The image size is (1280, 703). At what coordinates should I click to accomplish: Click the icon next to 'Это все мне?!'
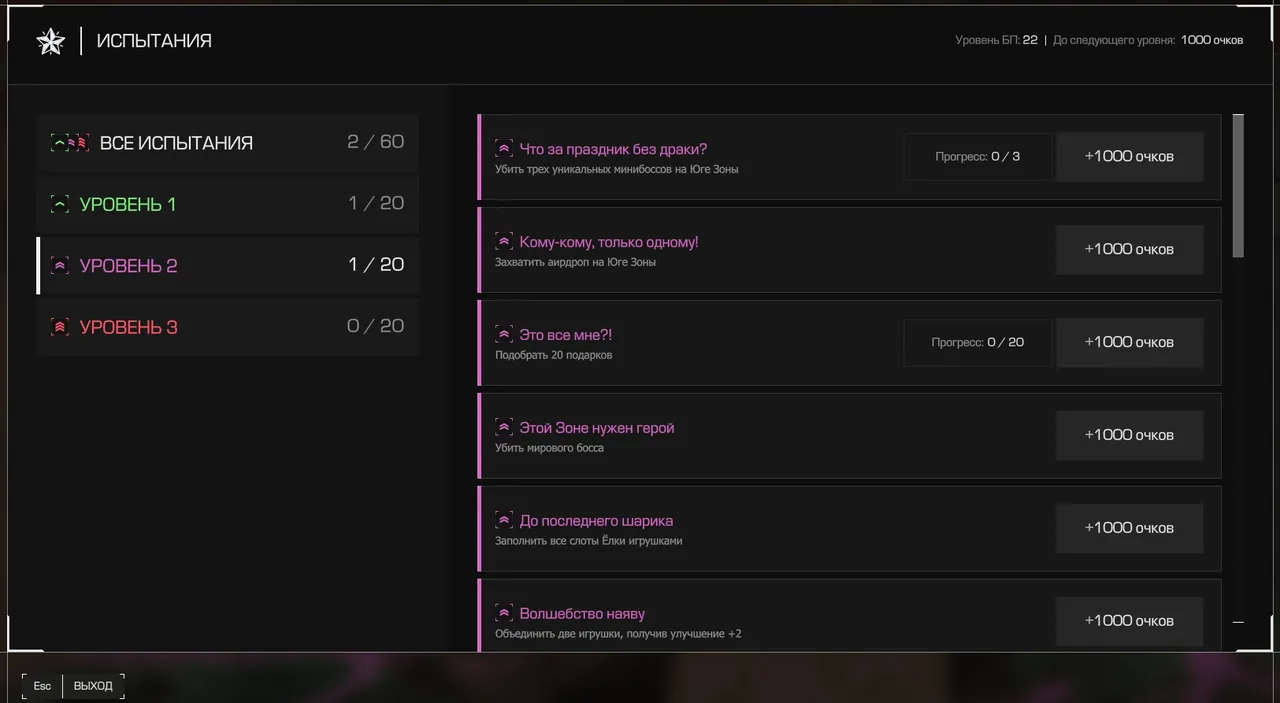[x=504, y=335]
